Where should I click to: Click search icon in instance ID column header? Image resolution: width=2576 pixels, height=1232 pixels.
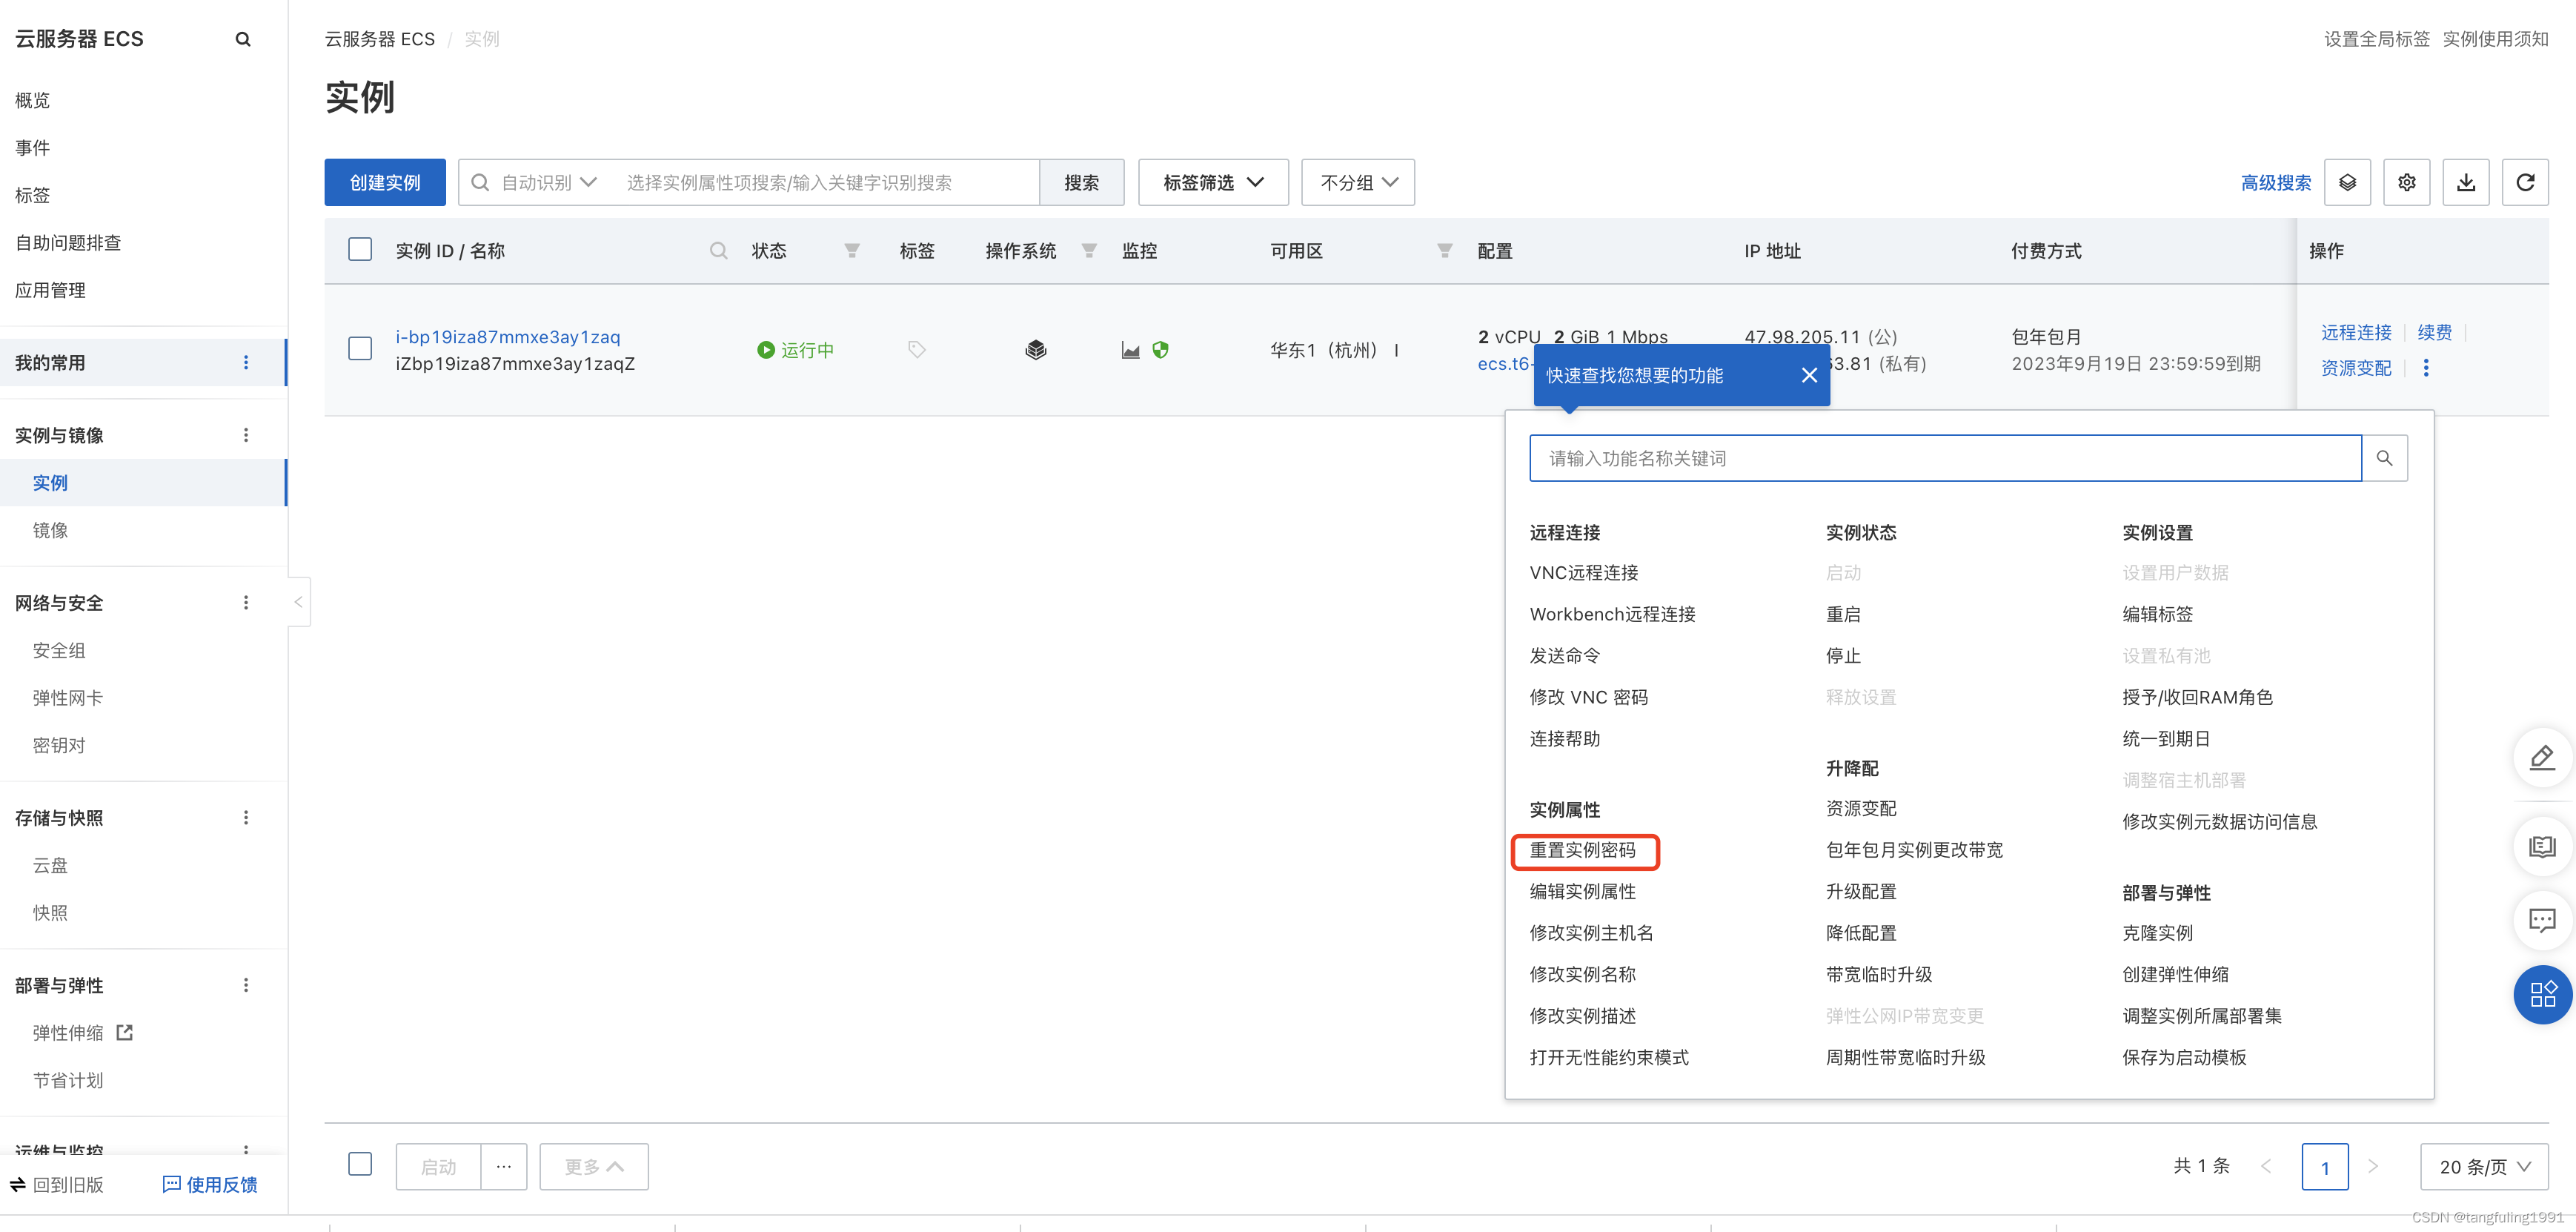pyautogui.click(x=718, y=250)
